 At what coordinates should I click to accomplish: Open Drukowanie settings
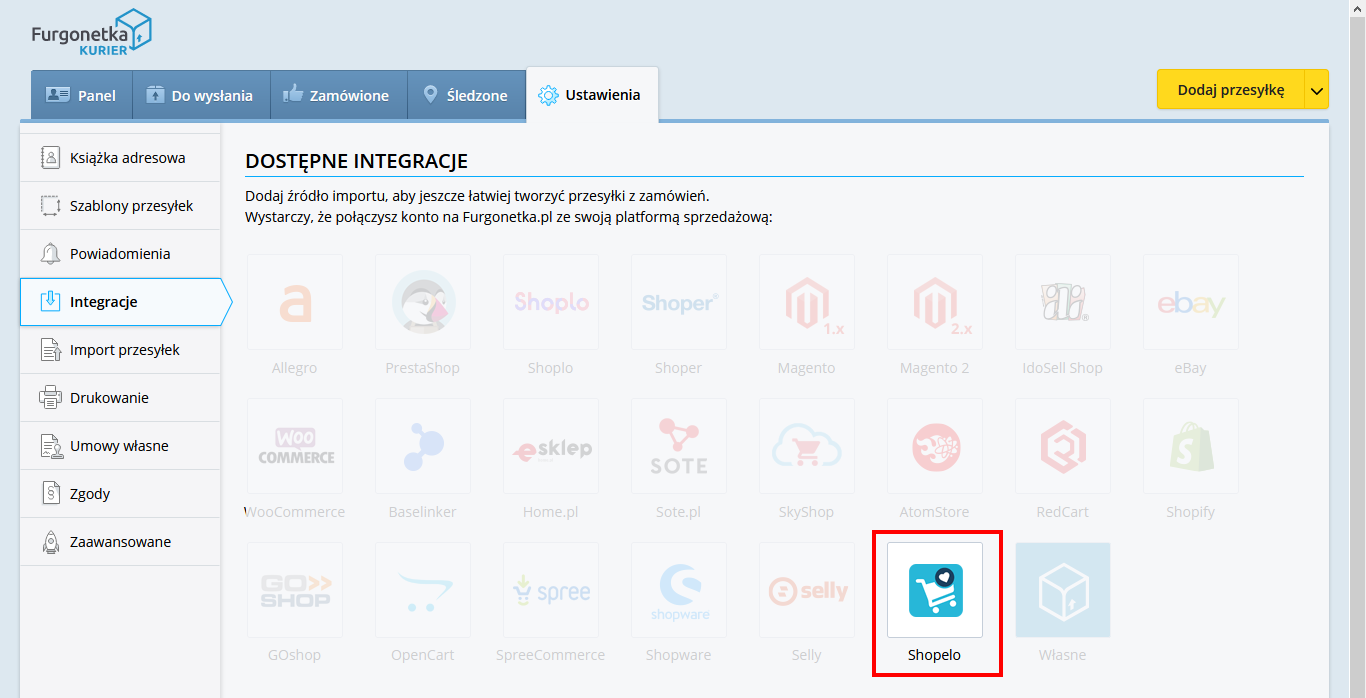point(120,398)
